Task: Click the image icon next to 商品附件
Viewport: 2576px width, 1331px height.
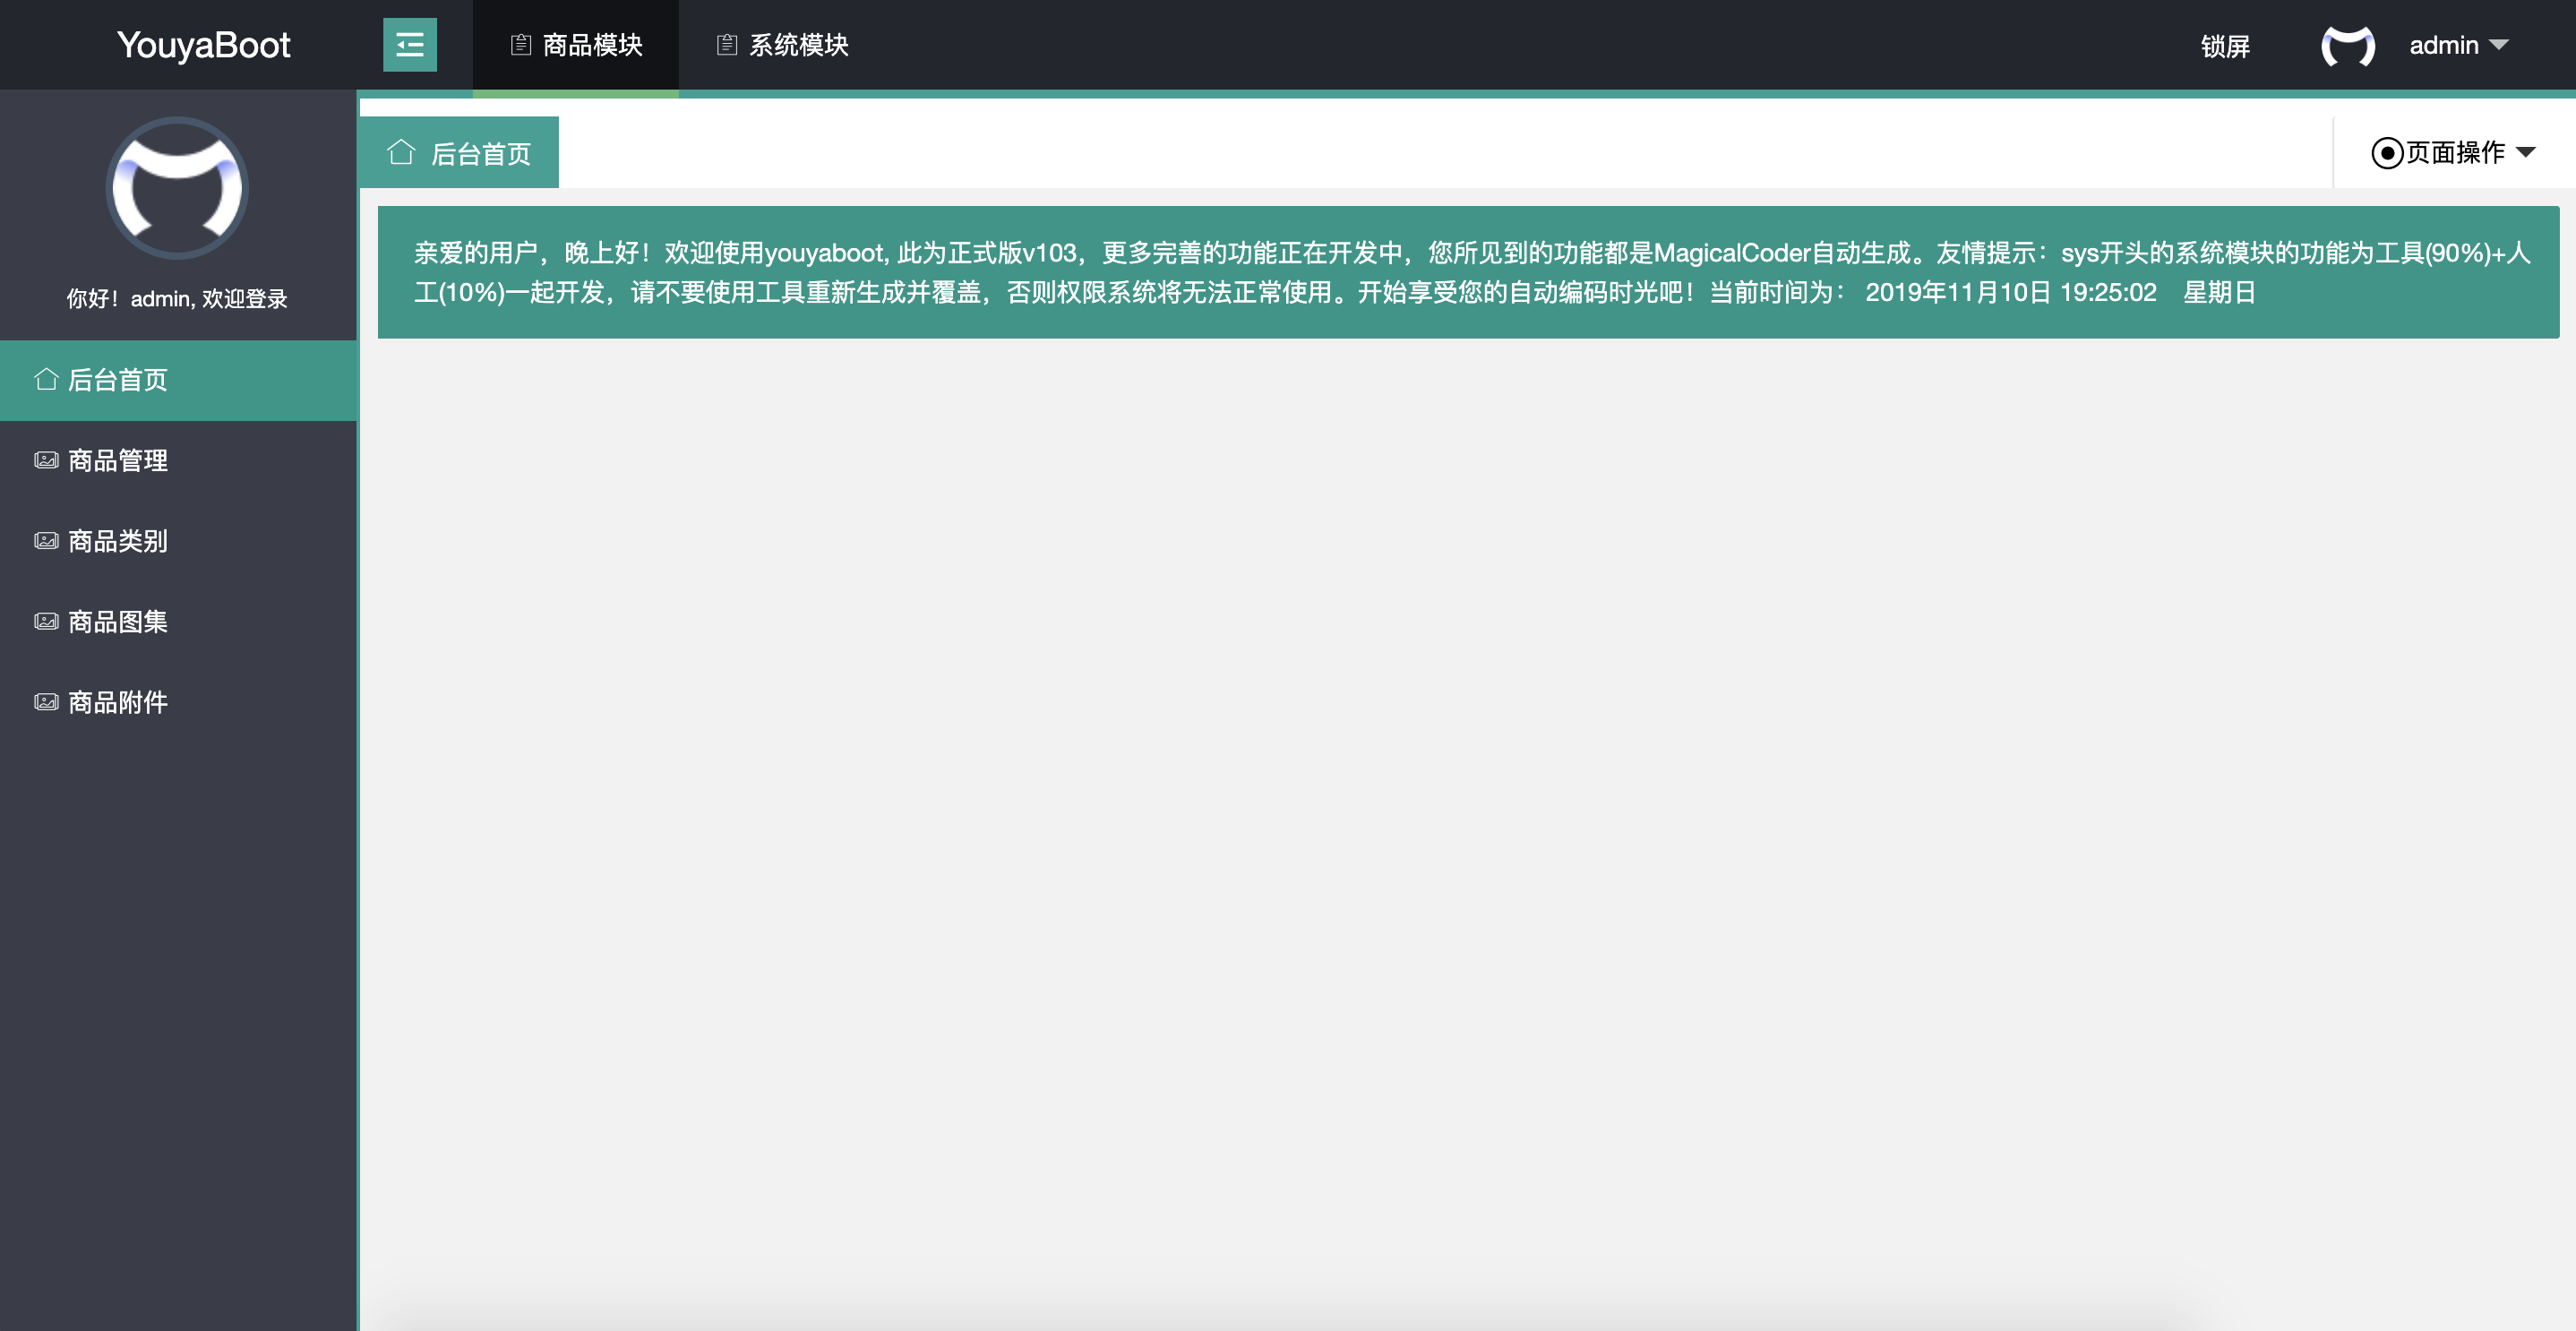Action: click(x=46, y=702)
